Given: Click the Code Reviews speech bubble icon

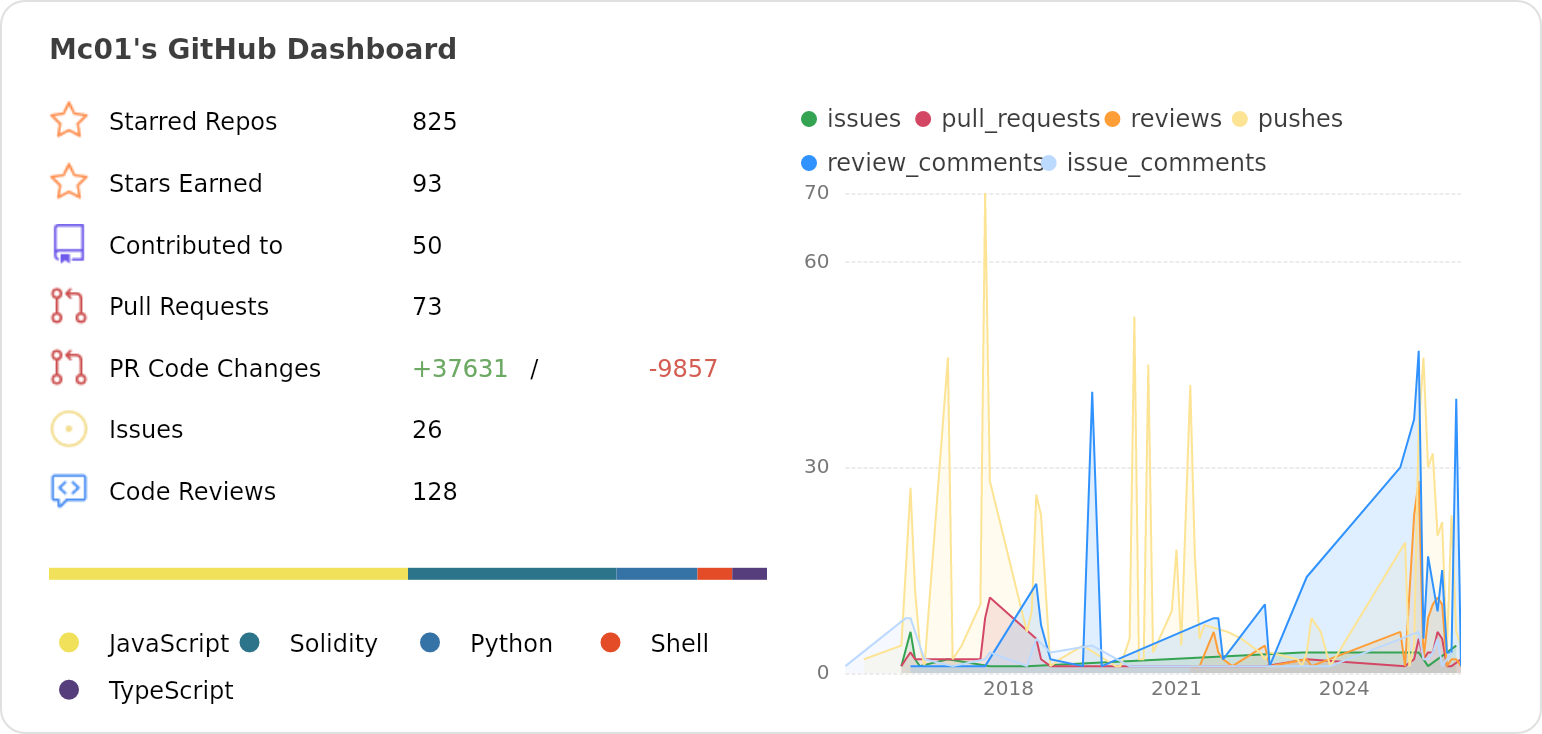Looking at the screenshot, I should coord(69,490).
